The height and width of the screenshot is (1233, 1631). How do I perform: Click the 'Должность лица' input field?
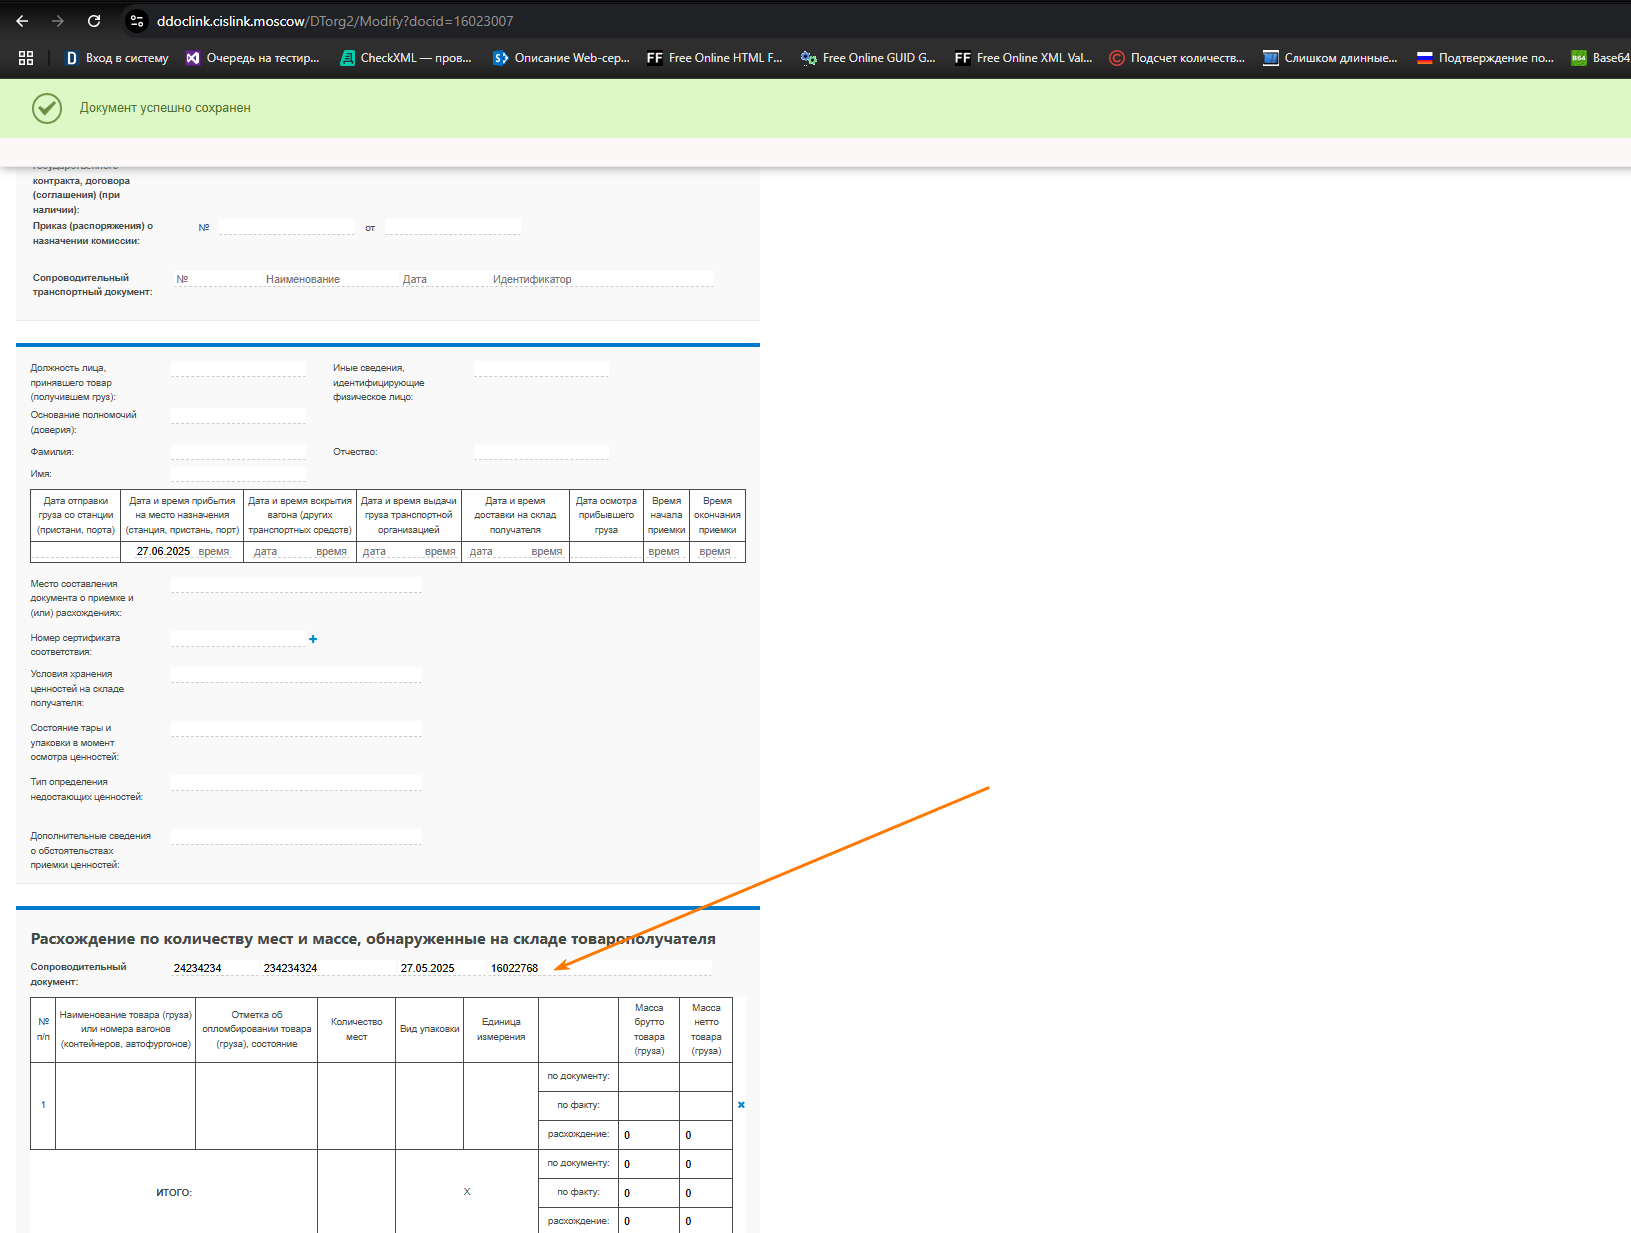238,368
